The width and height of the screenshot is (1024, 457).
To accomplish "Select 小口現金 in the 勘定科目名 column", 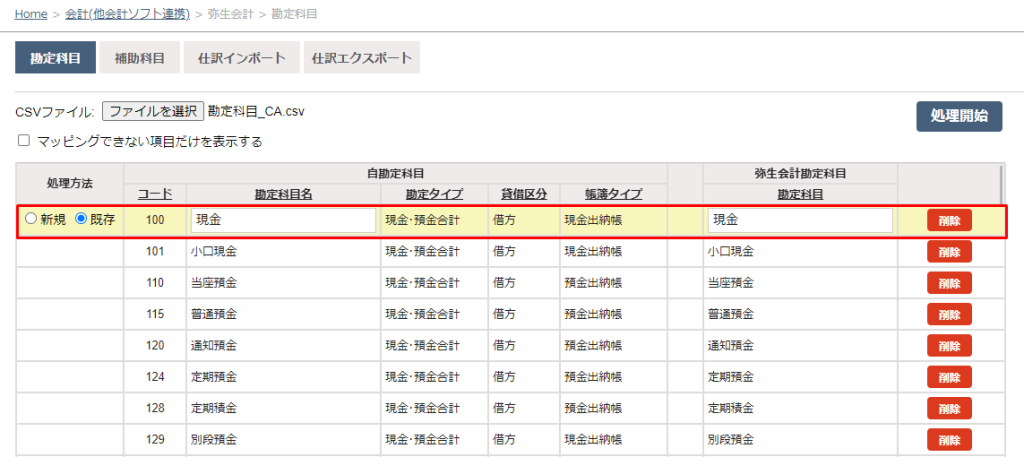I will pos(215,252).
